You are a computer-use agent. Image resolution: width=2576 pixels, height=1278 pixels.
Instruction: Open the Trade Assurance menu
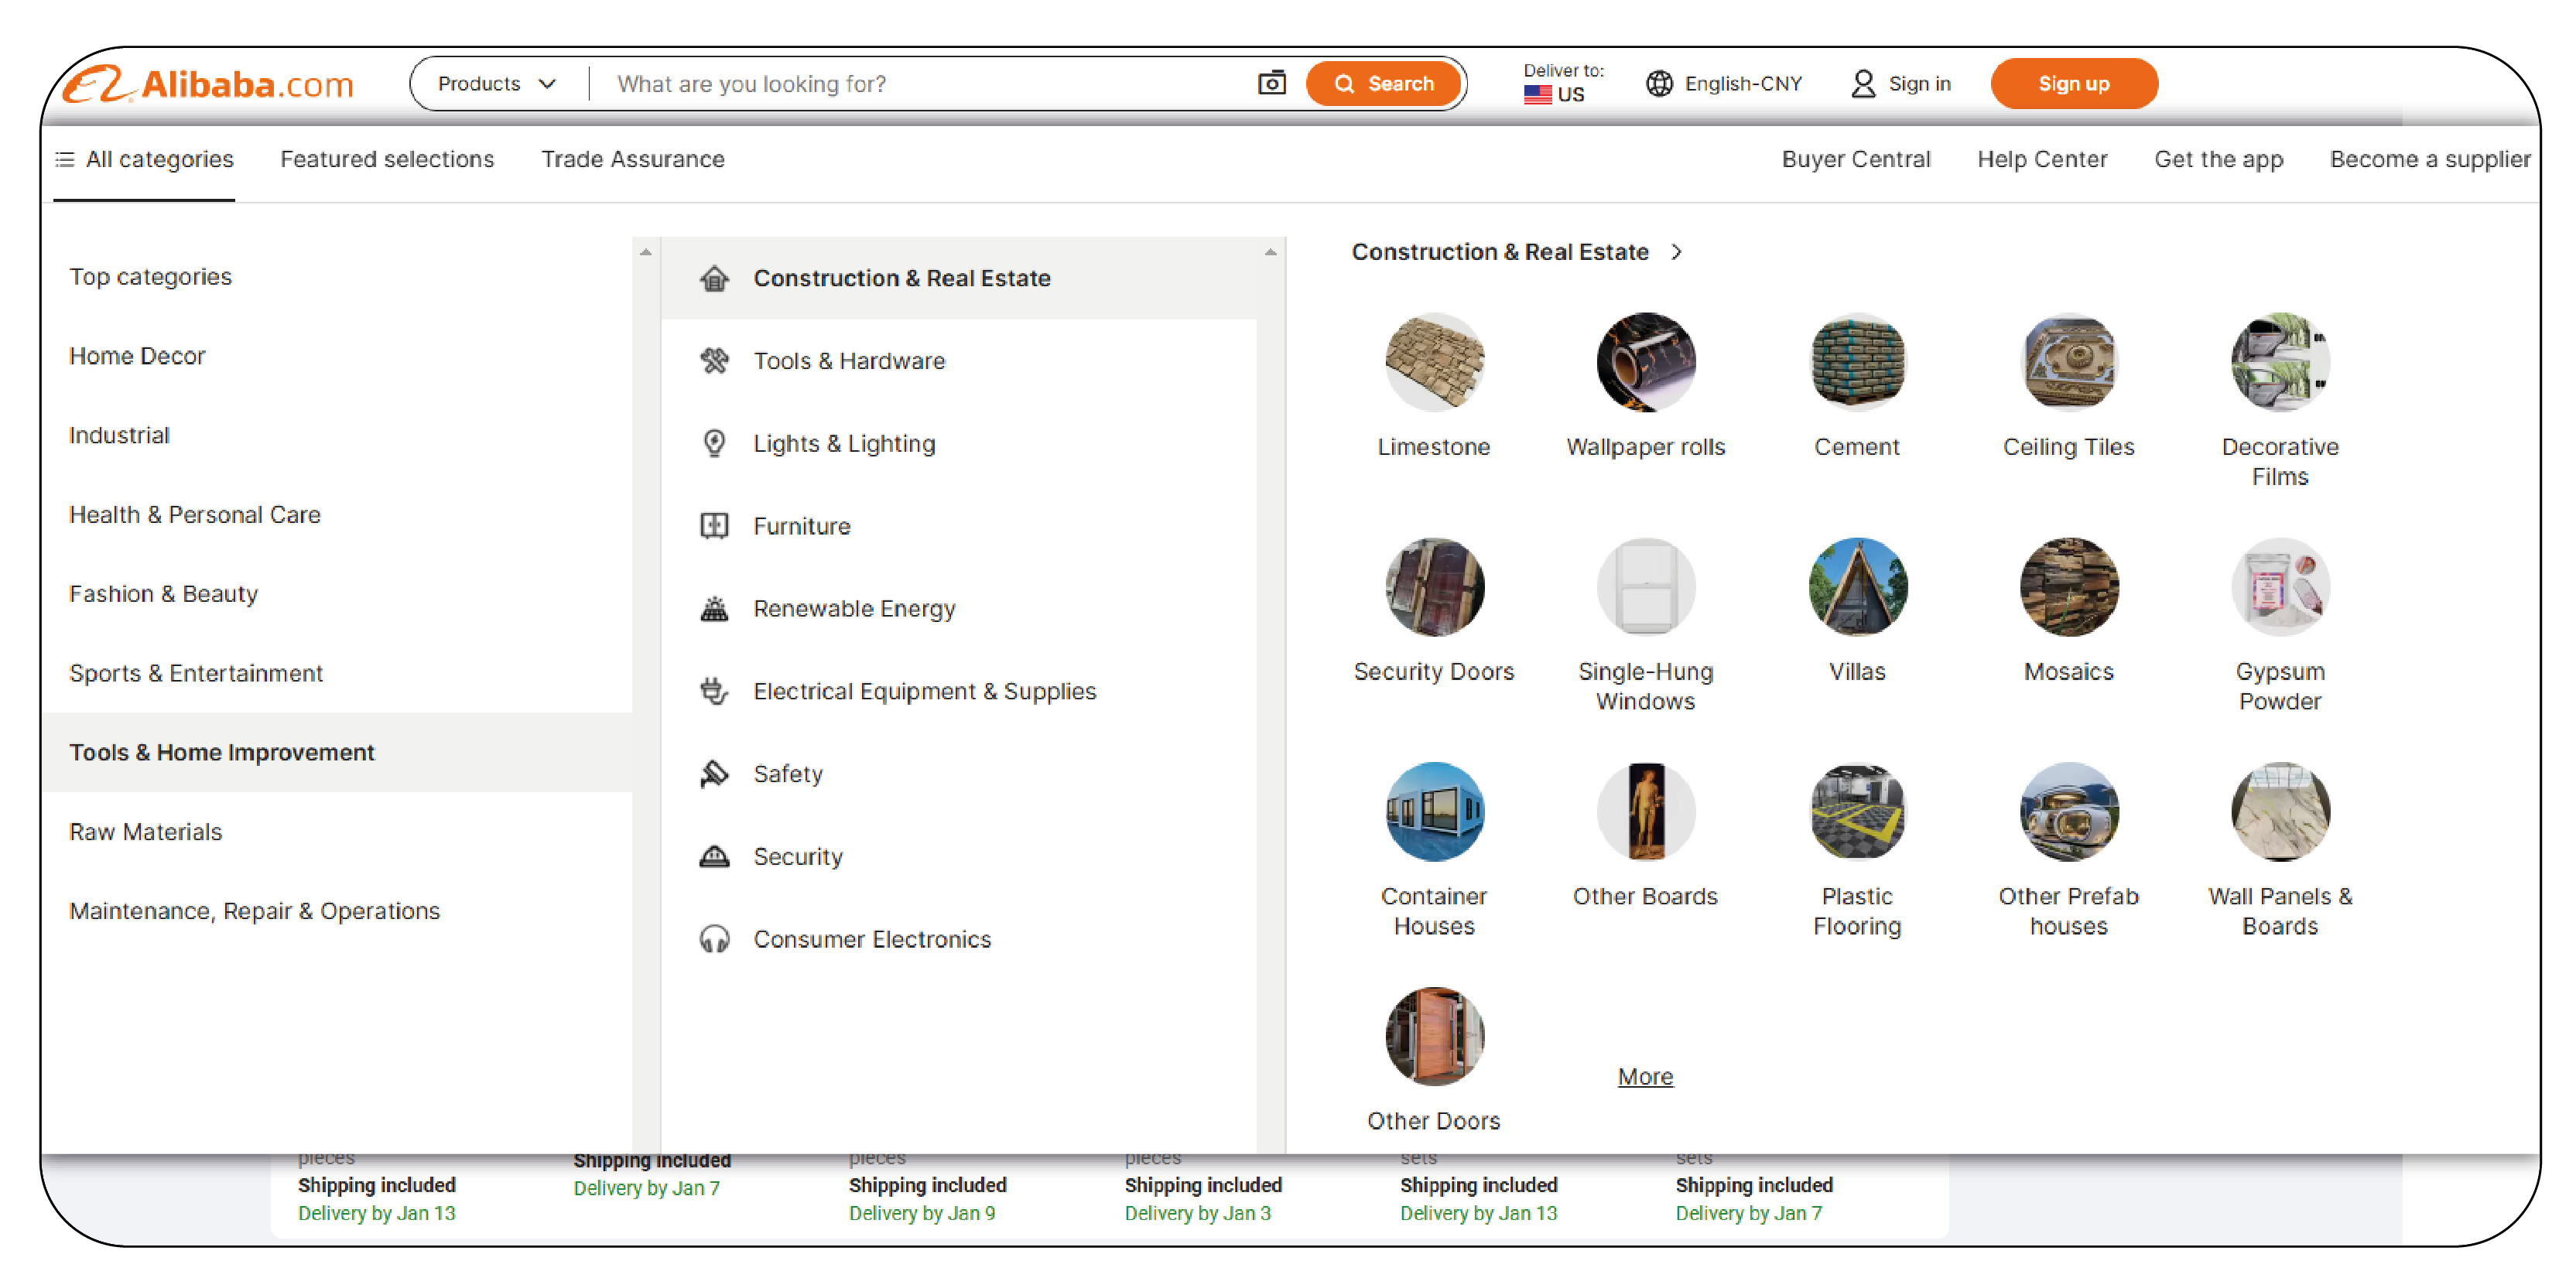coord(633,159)
